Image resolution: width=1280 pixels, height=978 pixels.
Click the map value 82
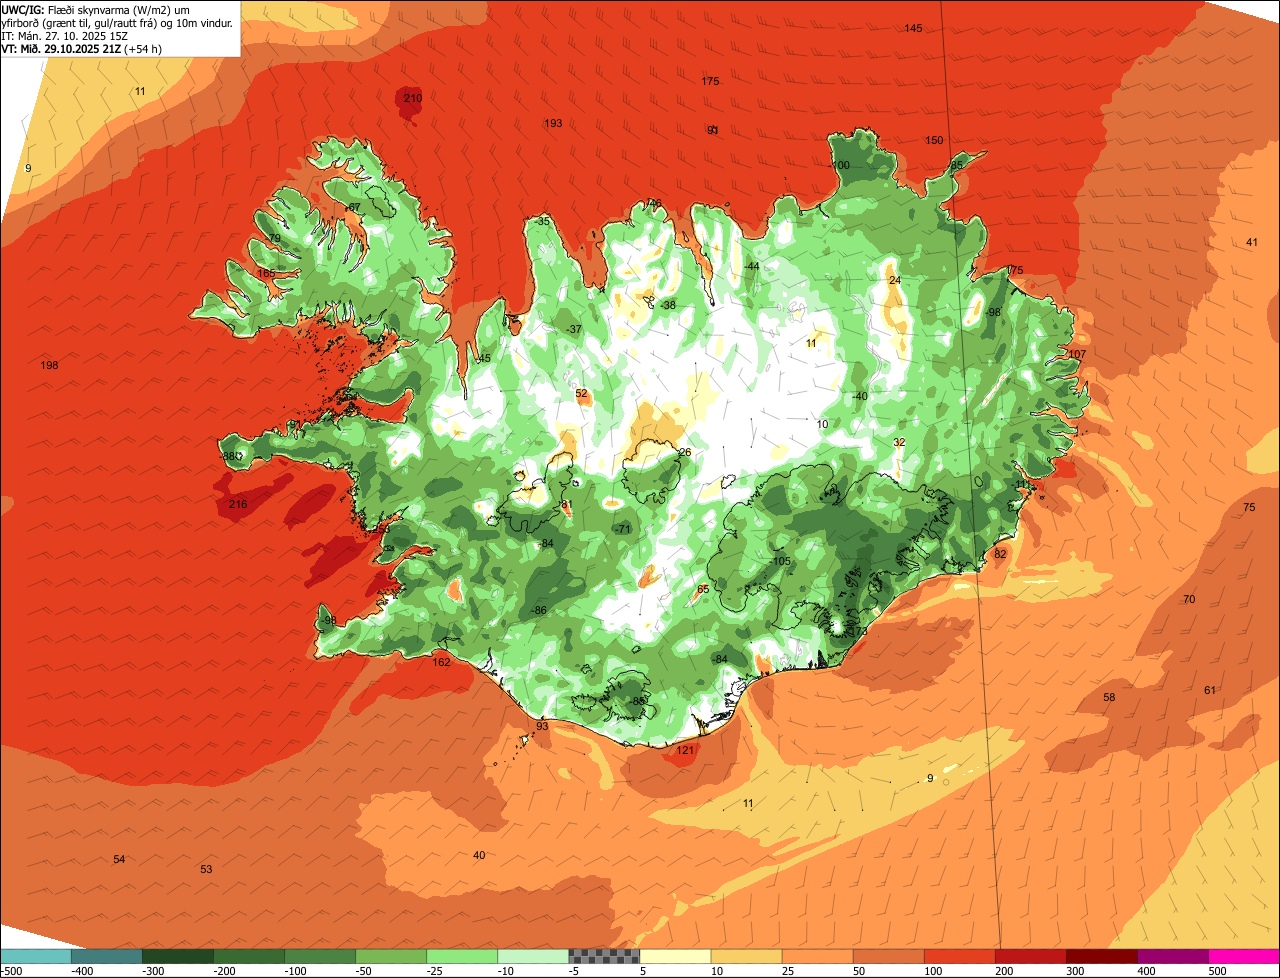tap(1000, 553)
